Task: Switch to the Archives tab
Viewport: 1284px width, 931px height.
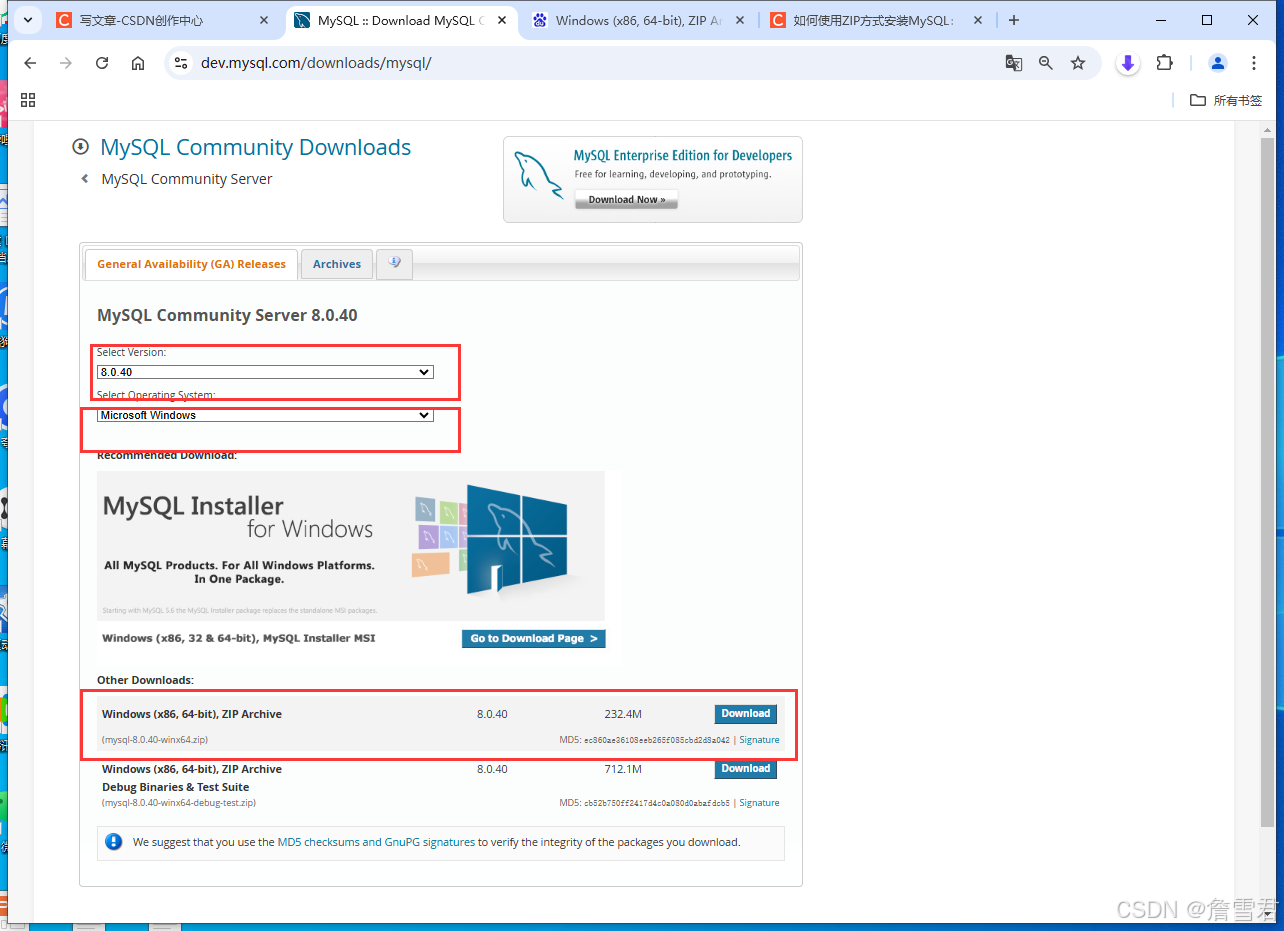Action: [337, 264]
